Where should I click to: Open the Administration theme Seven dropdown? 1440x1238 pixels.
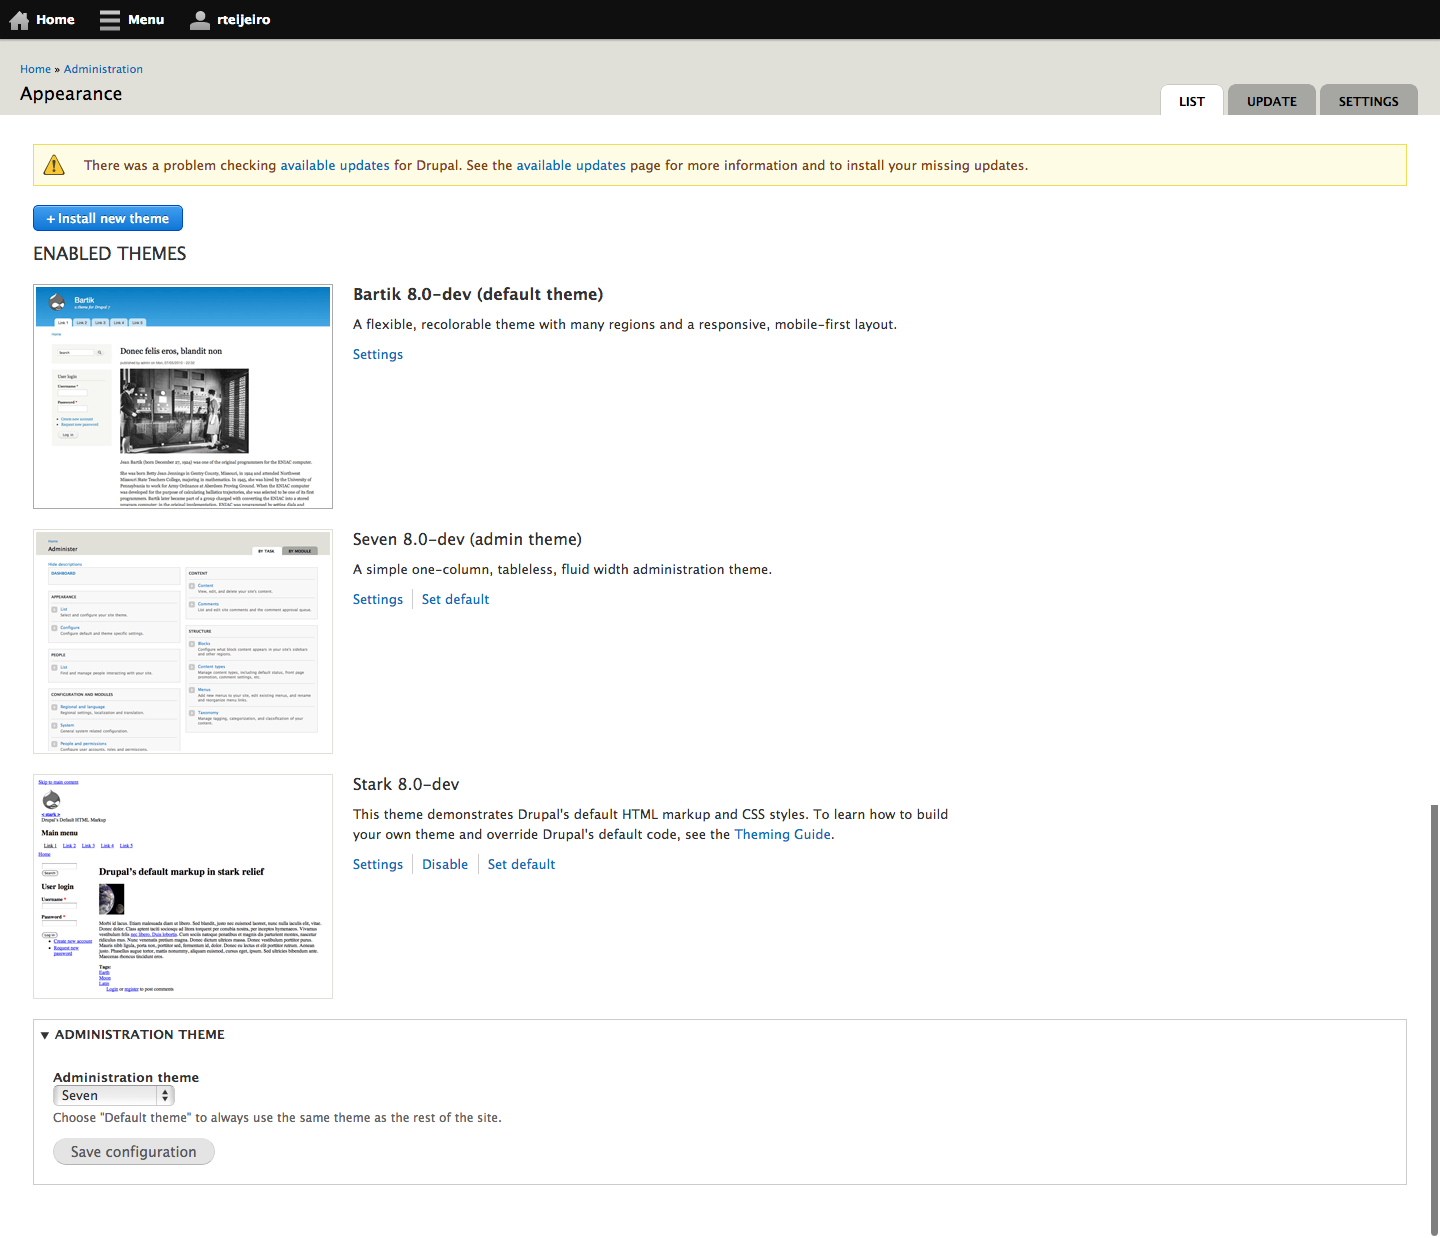[114, 1096]
